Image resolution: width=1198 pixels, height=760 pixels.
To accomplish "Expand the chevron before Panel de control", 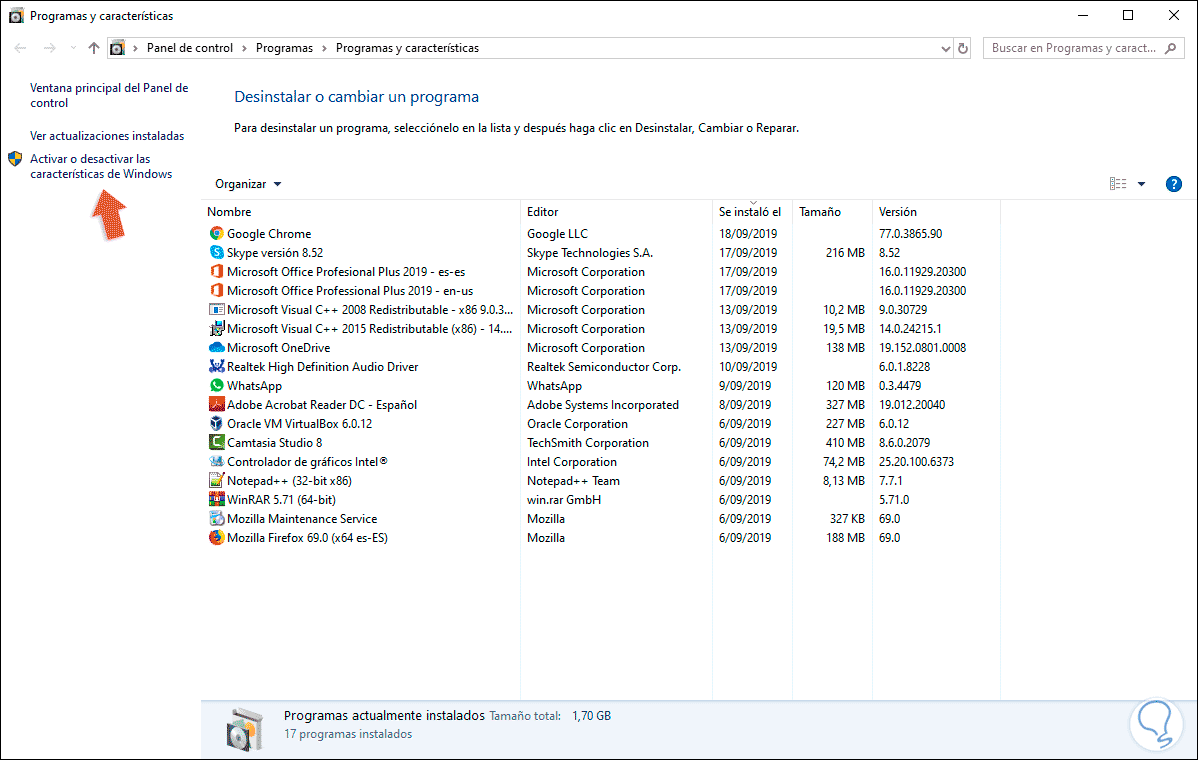I will pyautogui.click(x=135, y=48).
